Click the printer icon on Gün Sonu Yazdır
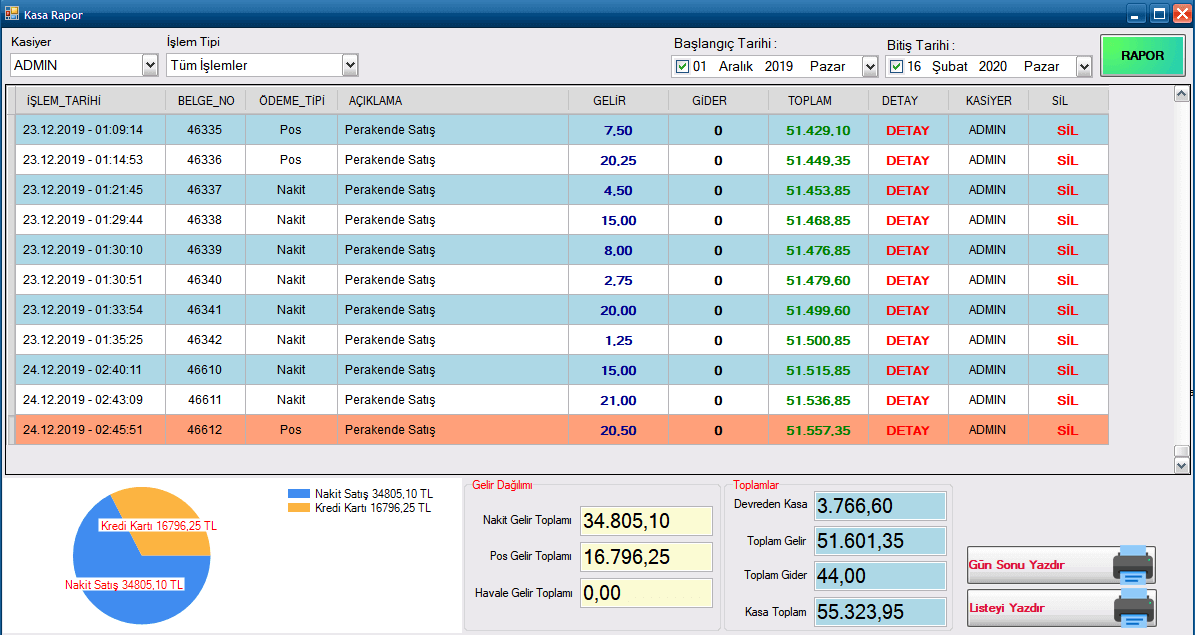Image resolution: width=1195 pixels, height=635 pixels. [x=1133, y=565]
